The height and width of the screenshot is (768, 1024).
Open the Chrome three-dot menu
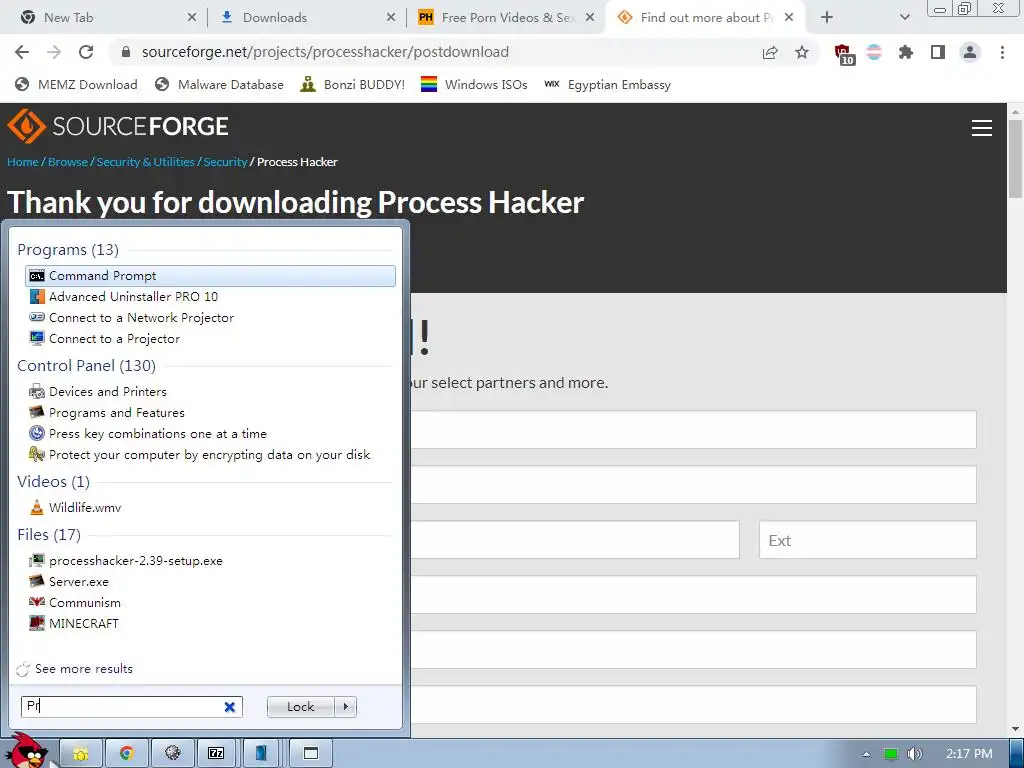coord(1002,52)
